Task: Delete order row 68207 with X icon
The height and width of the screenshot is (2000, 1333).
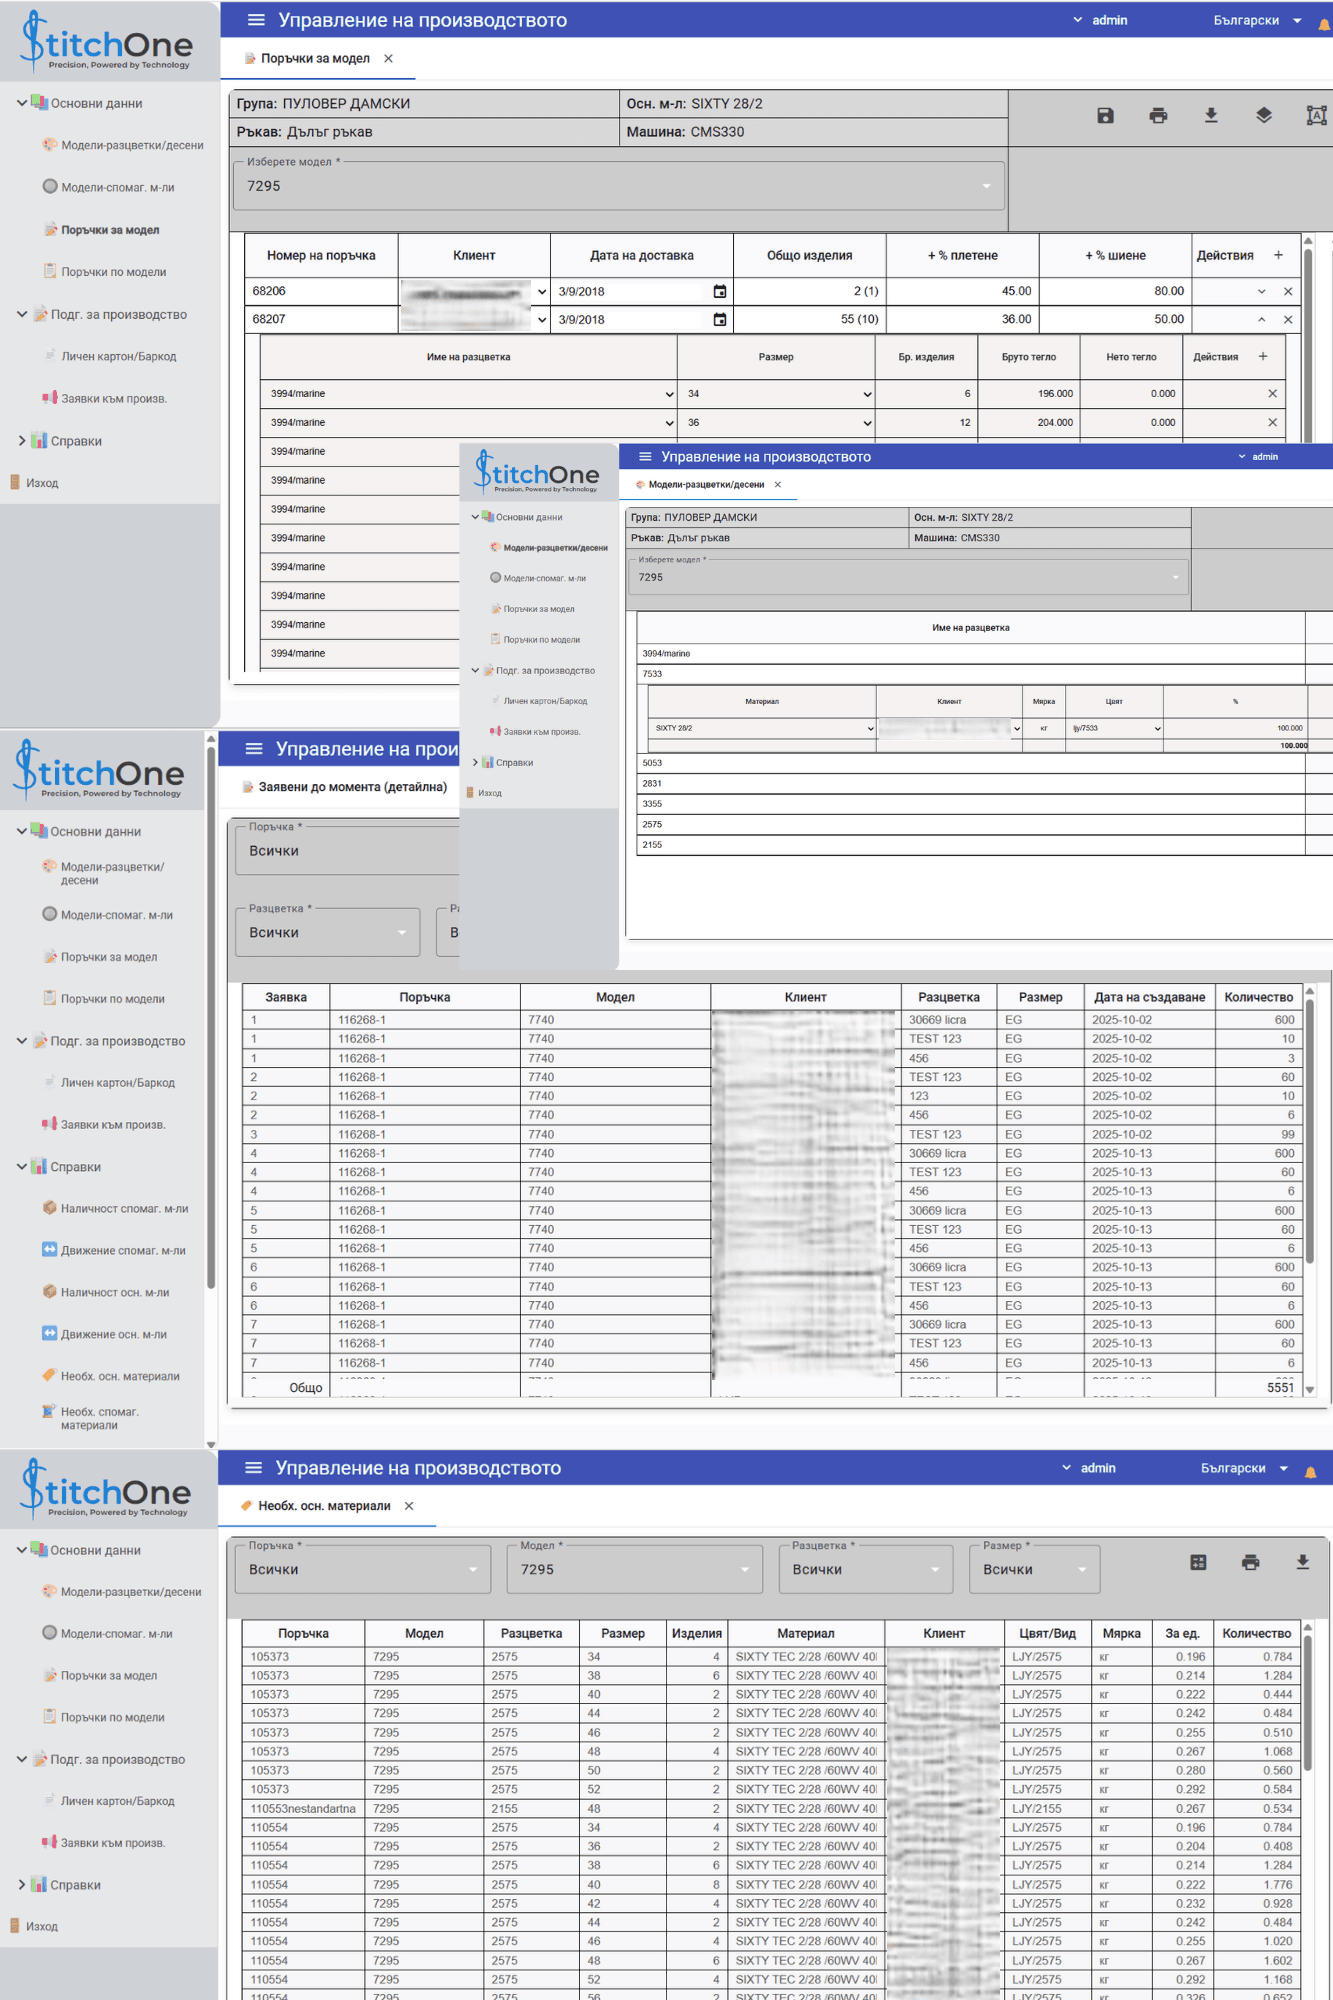Action: click(1288, 320)
